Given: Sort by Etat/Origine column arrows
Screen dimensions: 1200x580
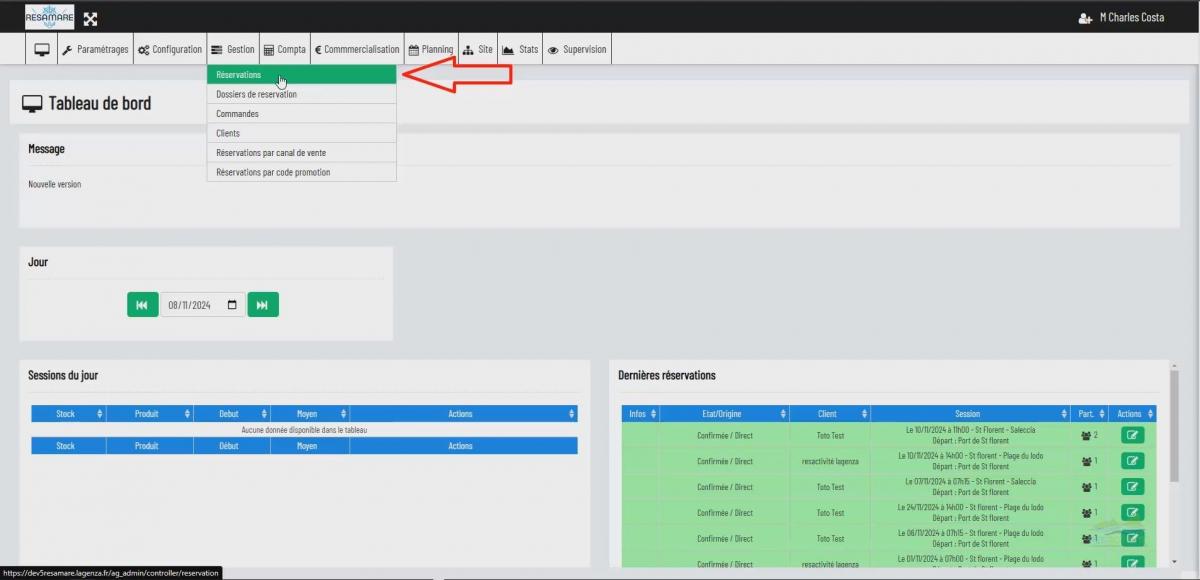Looking at the screenshot, I should tap(782, 414).
